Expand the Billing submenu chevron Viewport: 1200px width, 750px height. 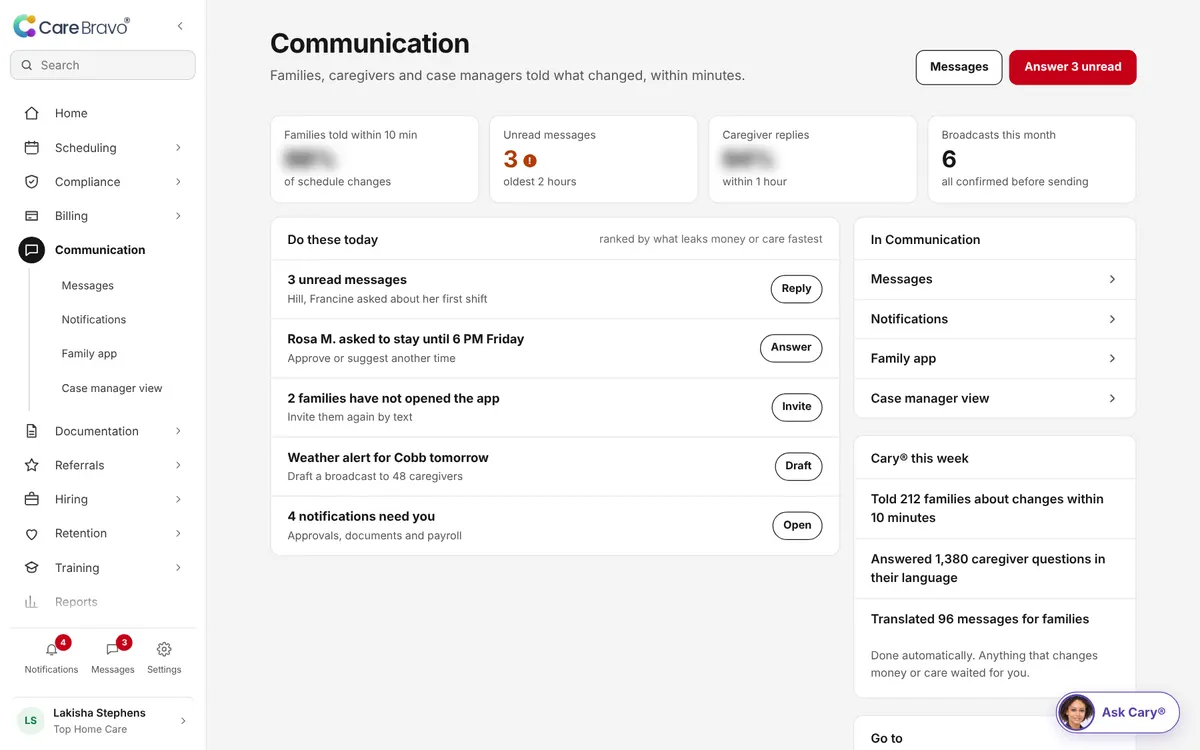[x=178, y=215]
